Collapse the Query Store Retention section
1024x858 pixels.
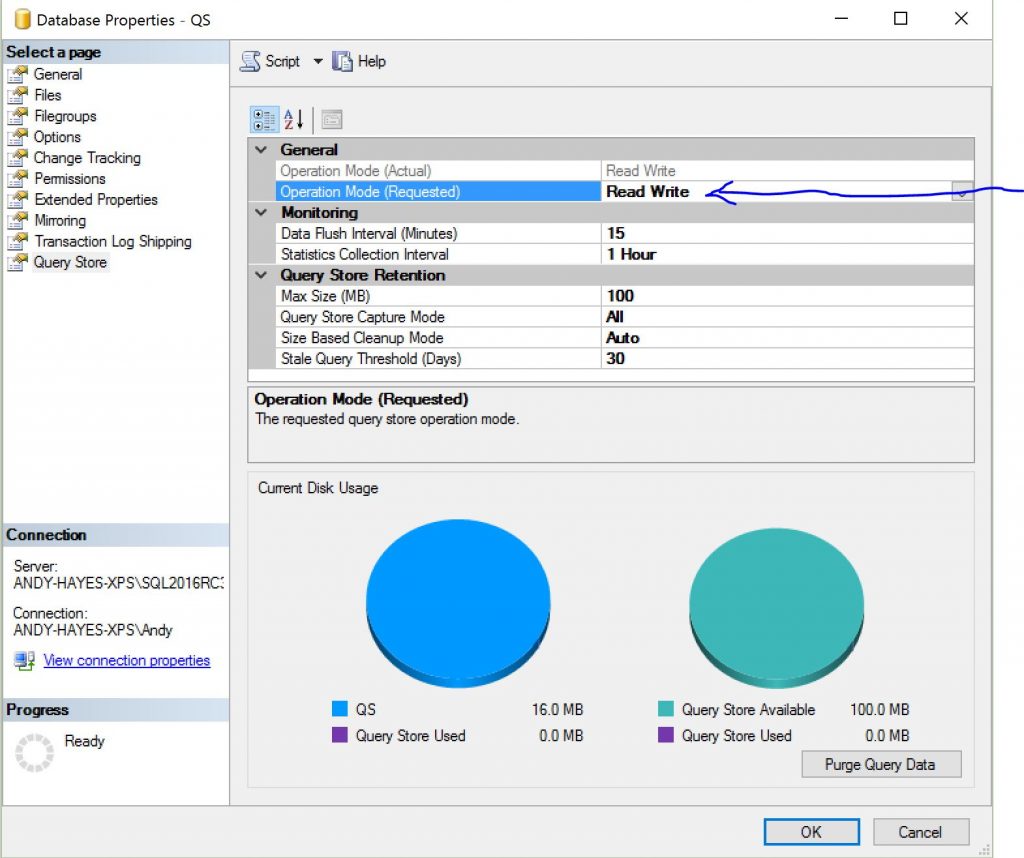(262, 275)
